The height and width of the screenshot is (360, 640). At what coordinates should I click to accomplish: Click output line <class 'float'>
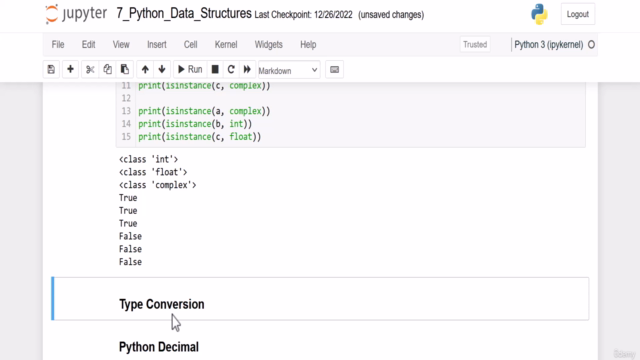click(153, 172)
